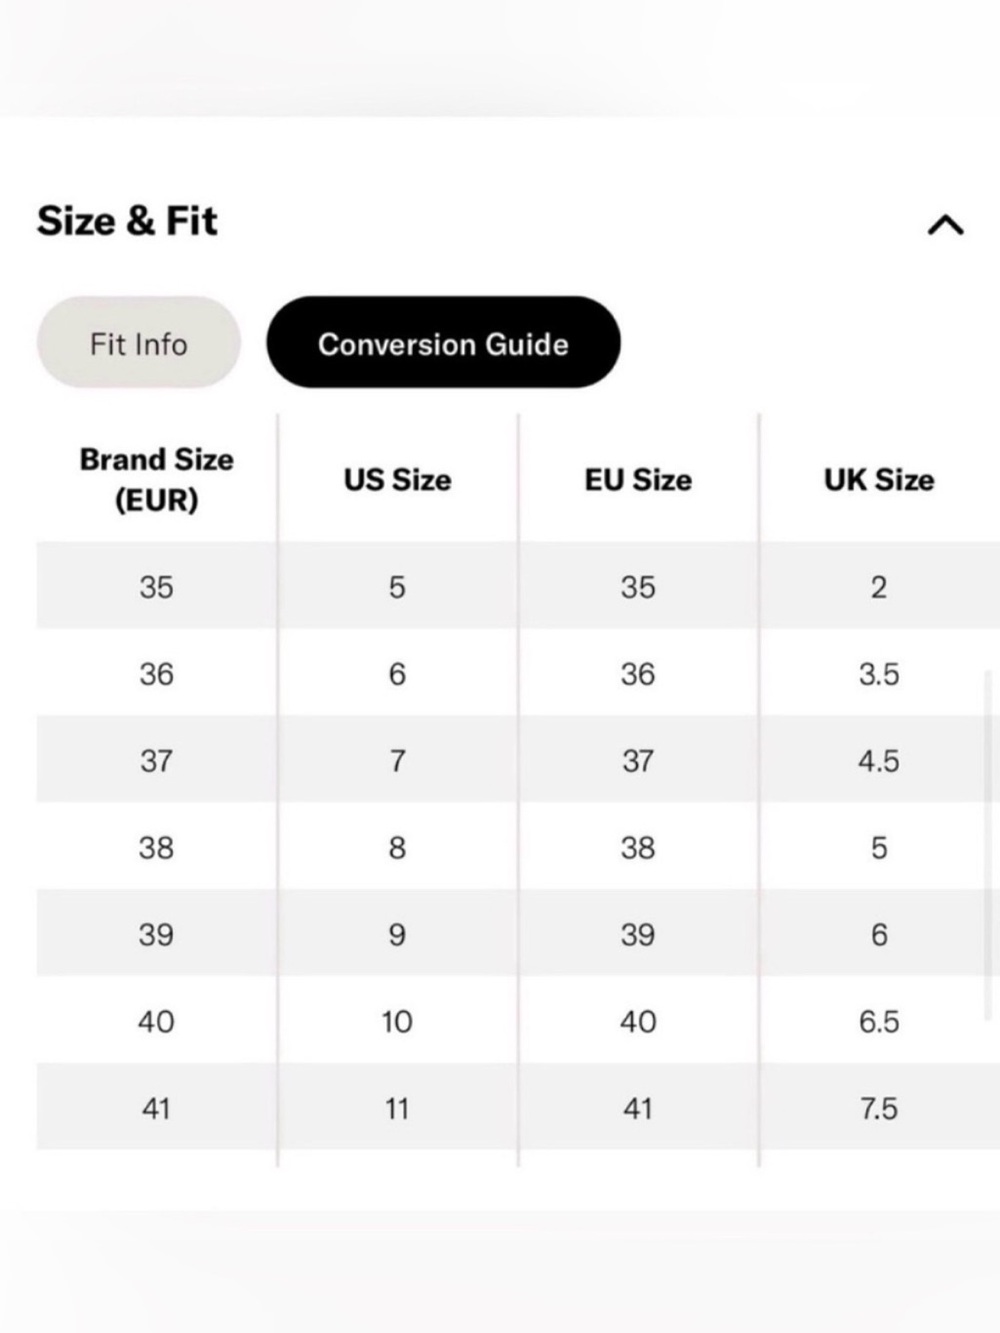Viewport: 1000px width, 1333px height.
Task: Click UK size 4.5 cell
Action: click(879, 760)
